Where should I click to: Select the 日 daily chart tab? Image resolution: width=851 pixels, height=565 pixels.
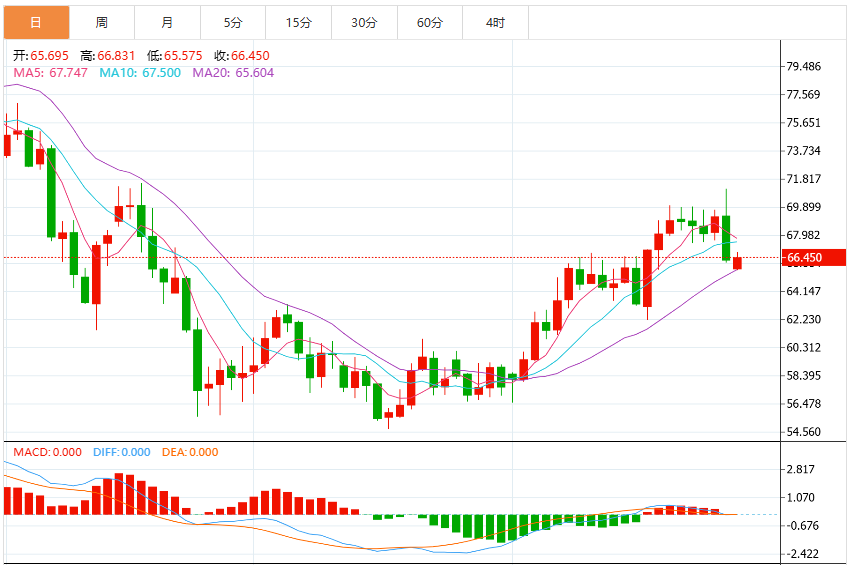[x=36, y=22]
